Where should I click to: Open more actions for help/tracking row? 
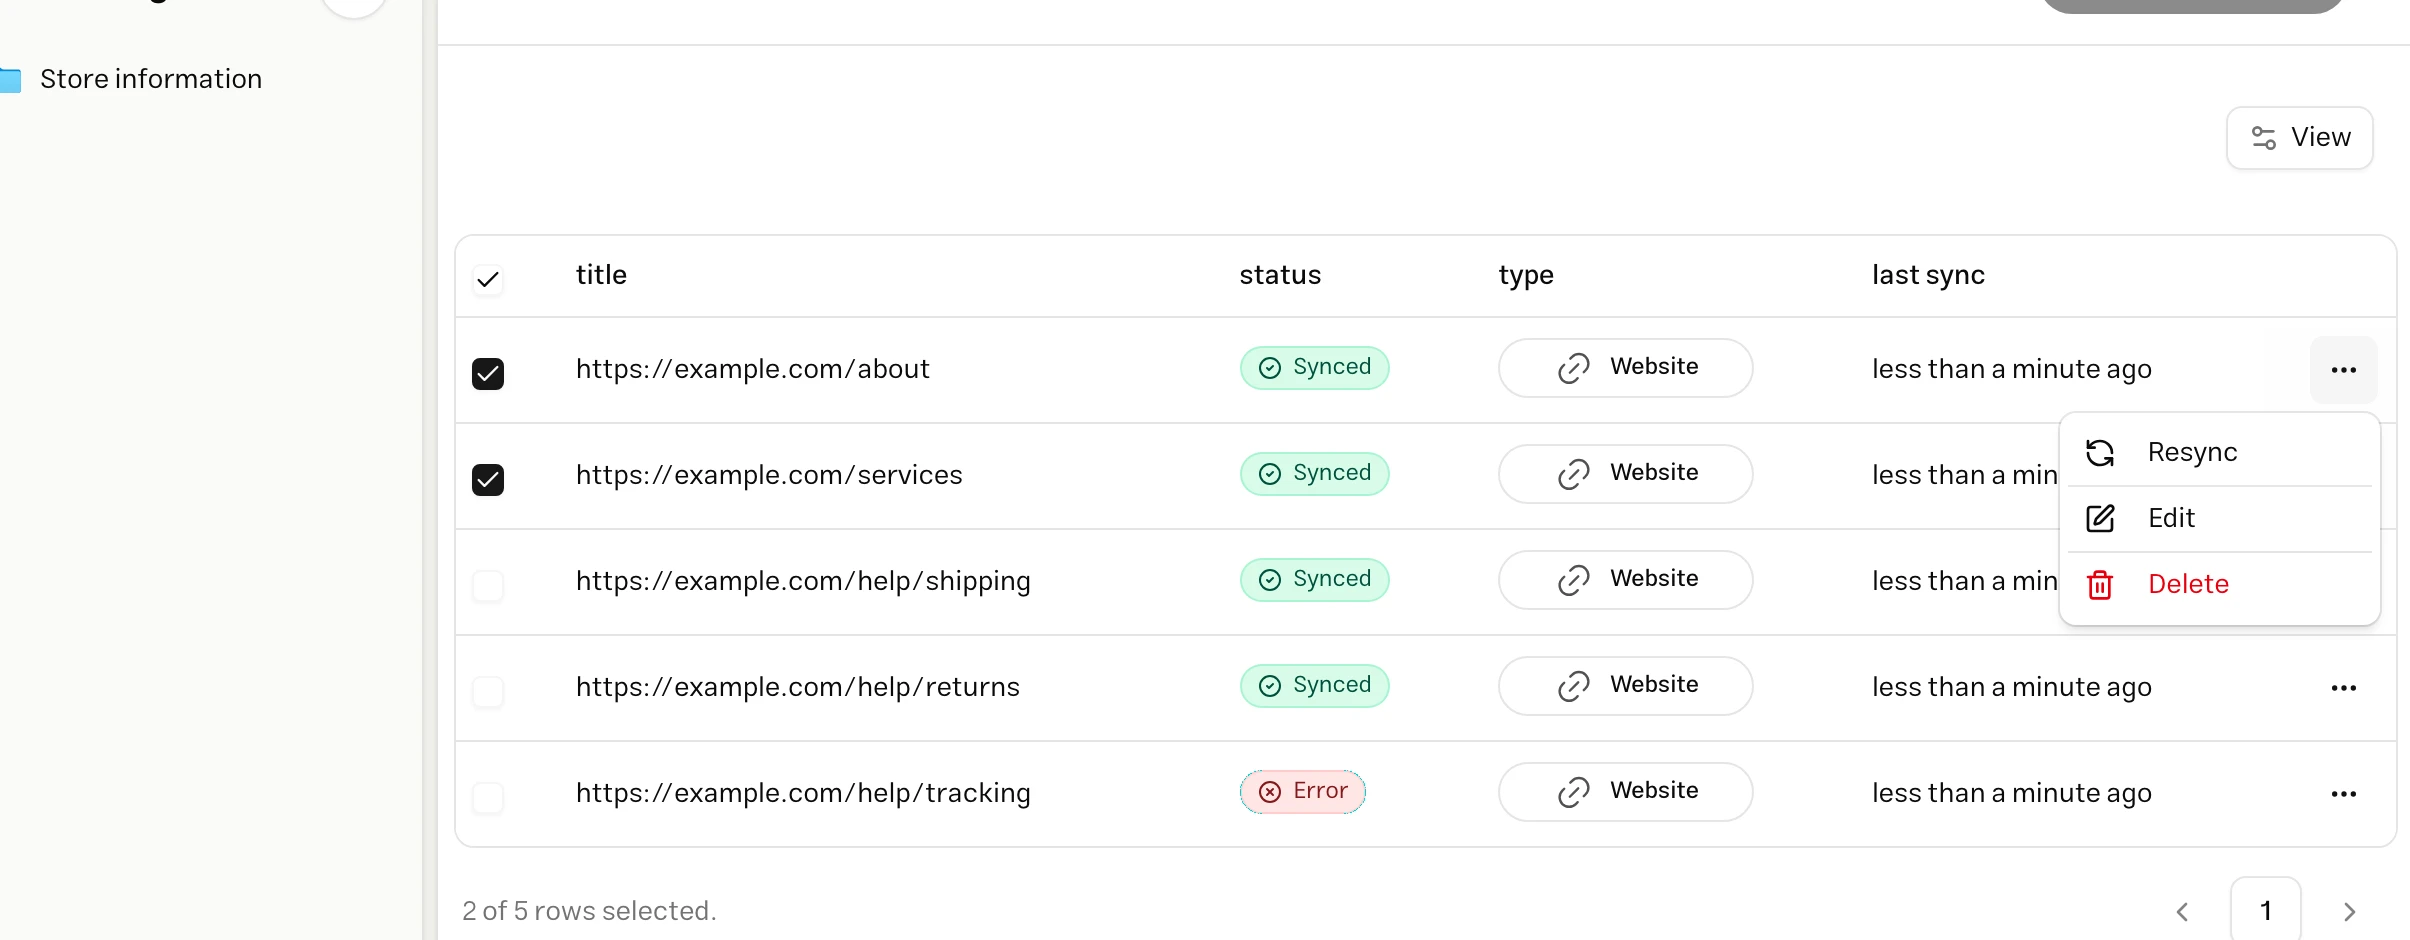(2343, 794)
